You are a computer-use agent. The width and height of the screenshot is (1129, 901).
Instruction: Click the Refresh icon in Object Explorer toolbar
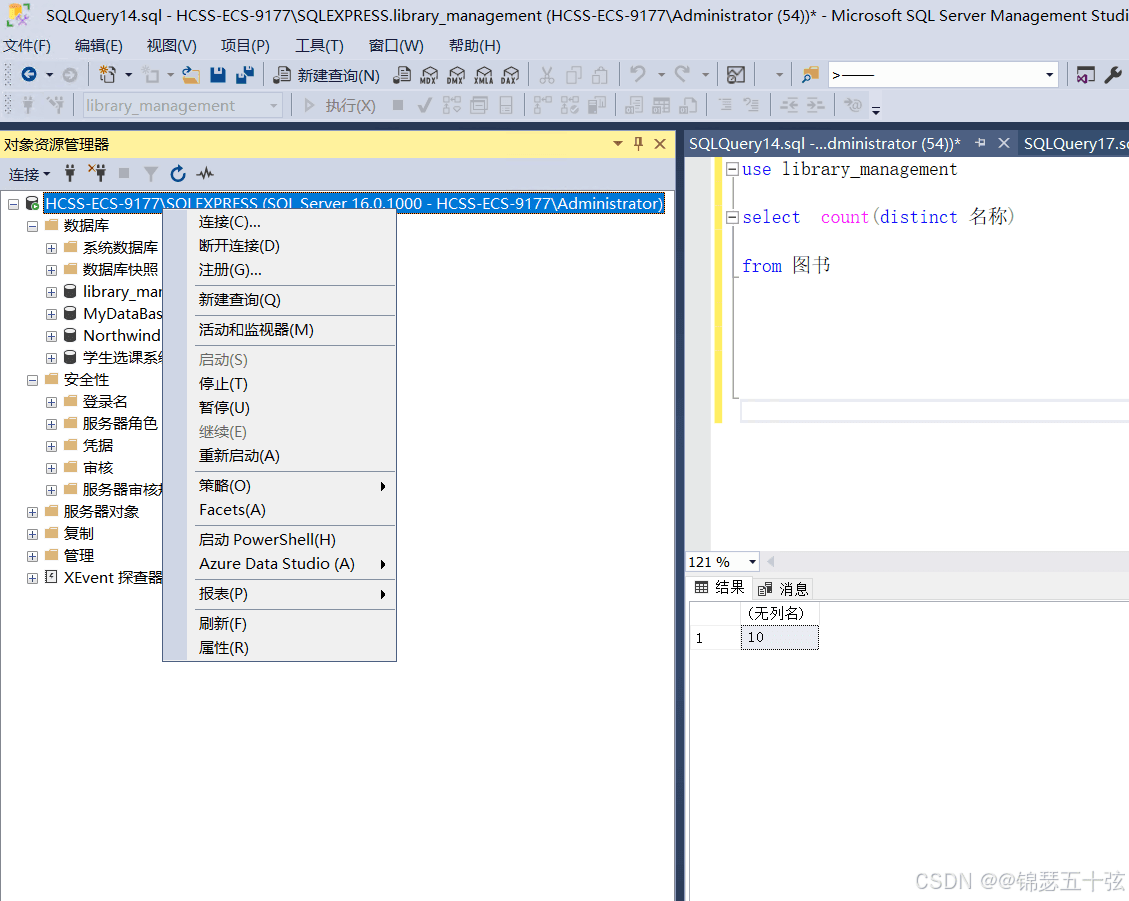178,174
